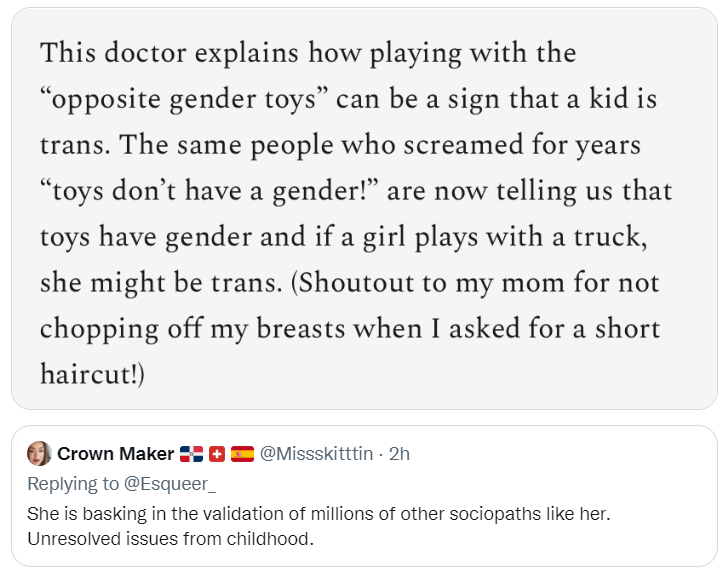
Task: Open the Crown Maker display name
Action: (x=115, y=454)
